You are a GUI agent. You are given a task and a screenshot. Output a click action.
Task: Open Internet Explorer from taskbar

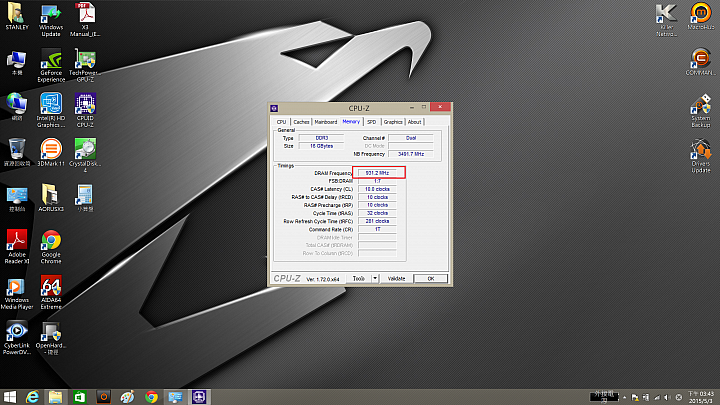tap(32, 397)
